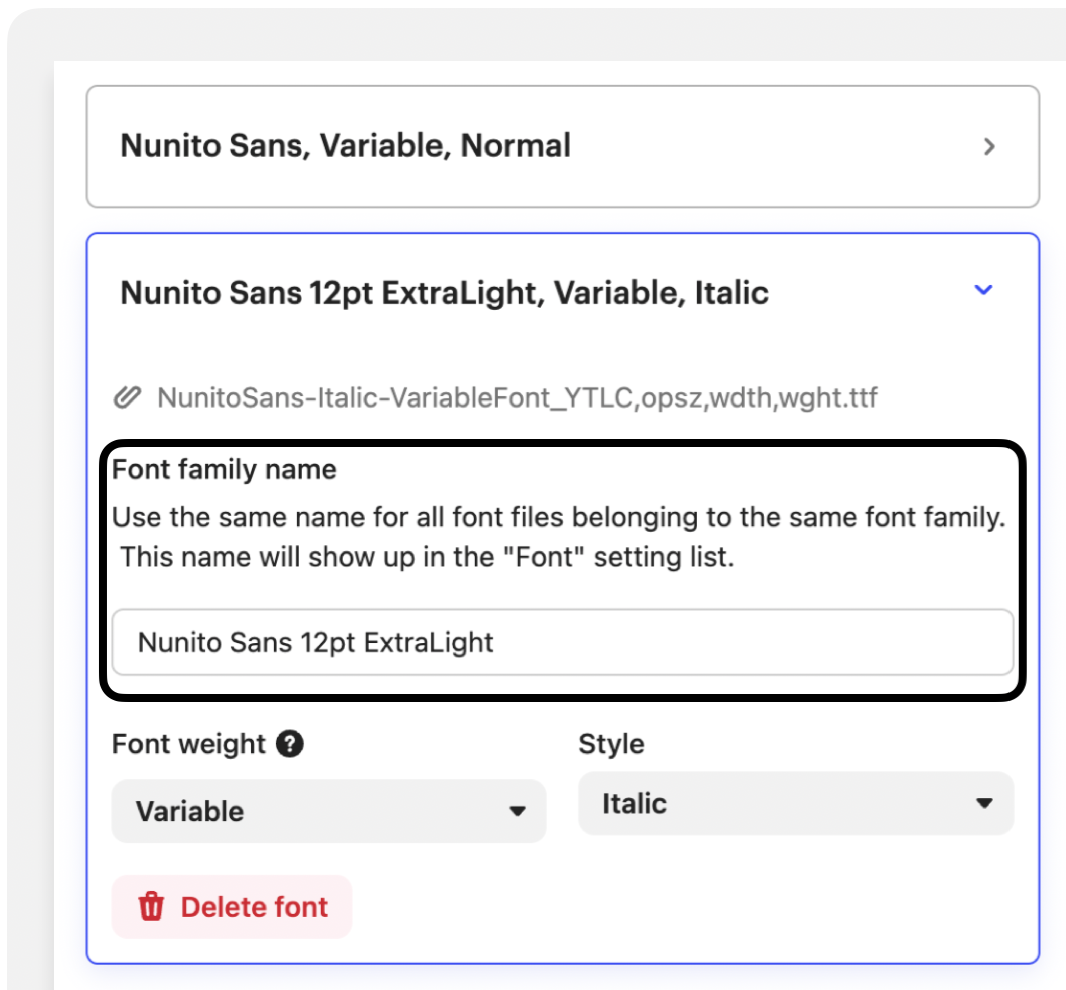Collapse the ExtraLight Italic panel chevron
1066x990 pixels.
coord(984,290)
